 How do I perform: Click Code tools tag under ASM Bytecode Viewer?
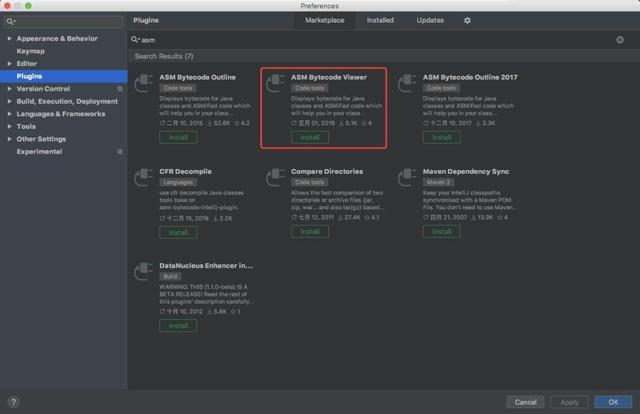(x=309, y=88)
